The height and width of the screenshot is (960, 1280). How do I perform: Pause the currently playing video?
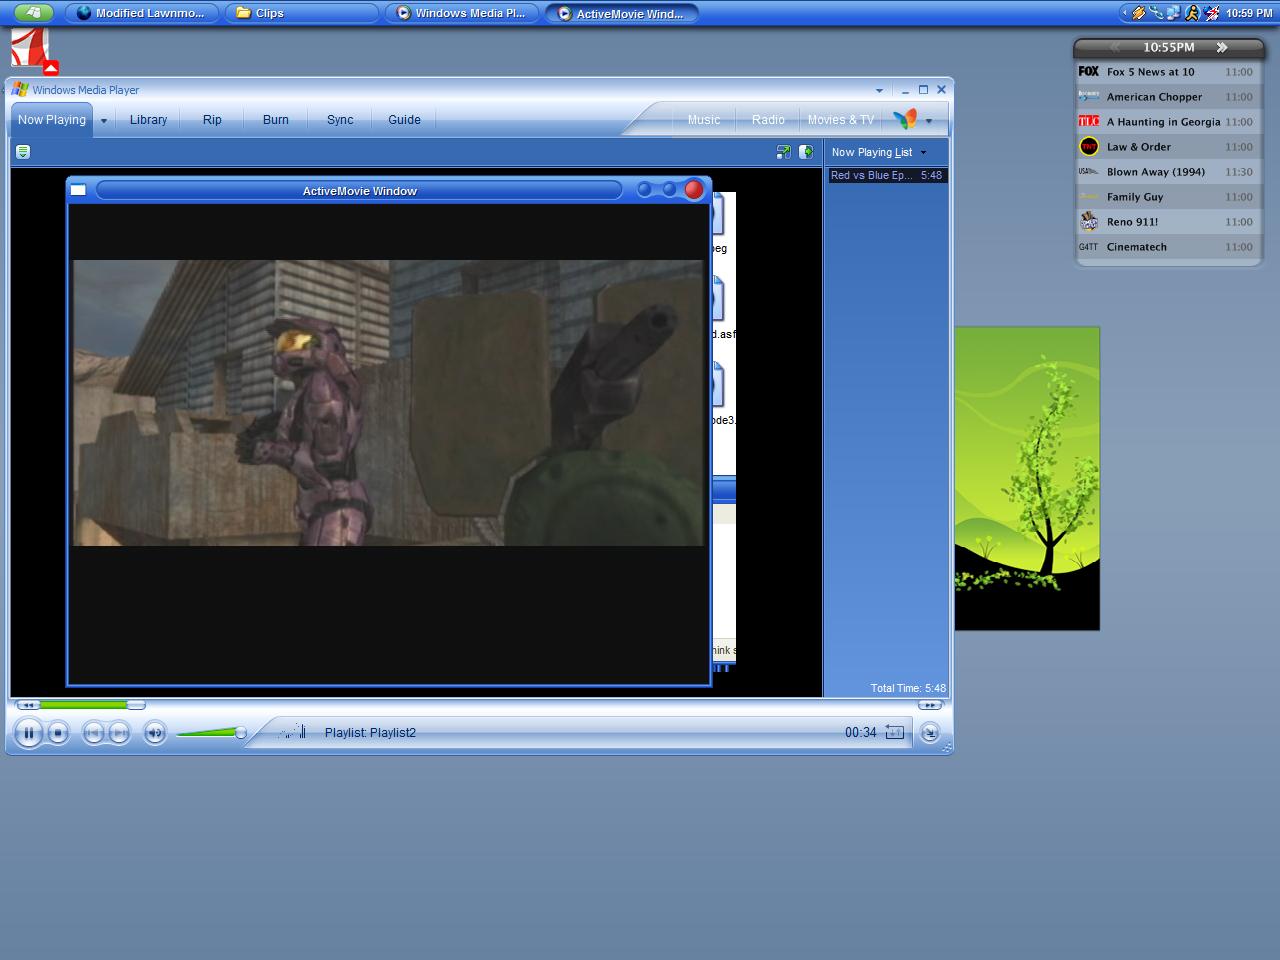point(30,732)
